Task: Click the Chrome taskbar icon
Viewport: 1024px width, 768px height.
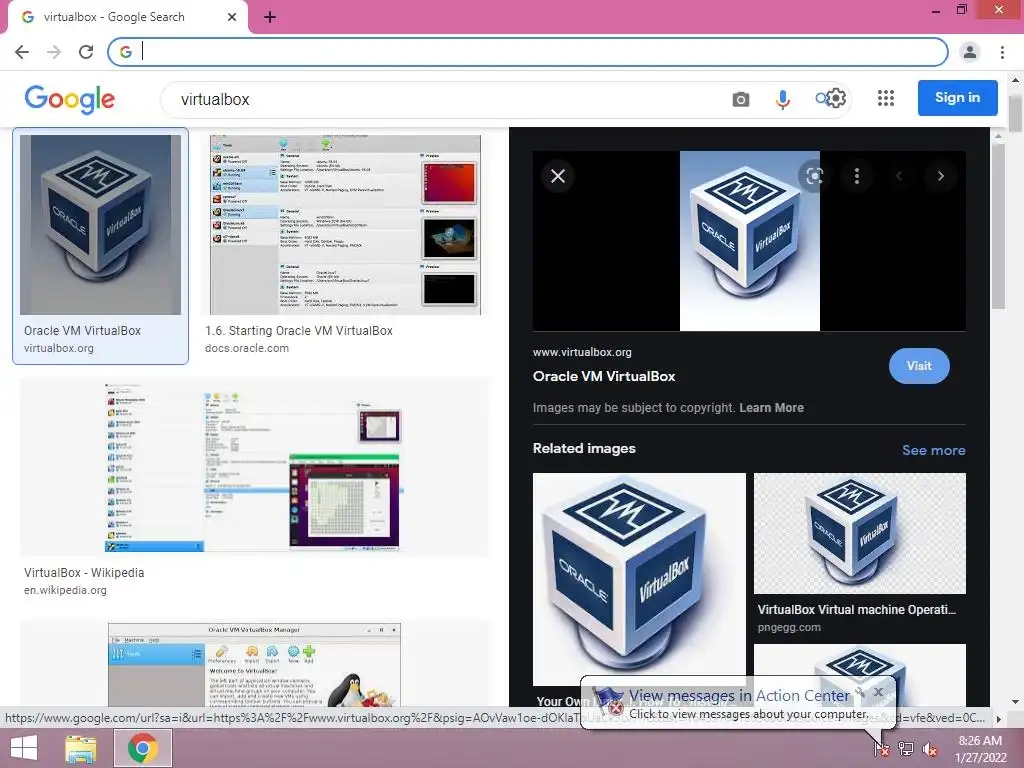Action: tap(143, 748)
